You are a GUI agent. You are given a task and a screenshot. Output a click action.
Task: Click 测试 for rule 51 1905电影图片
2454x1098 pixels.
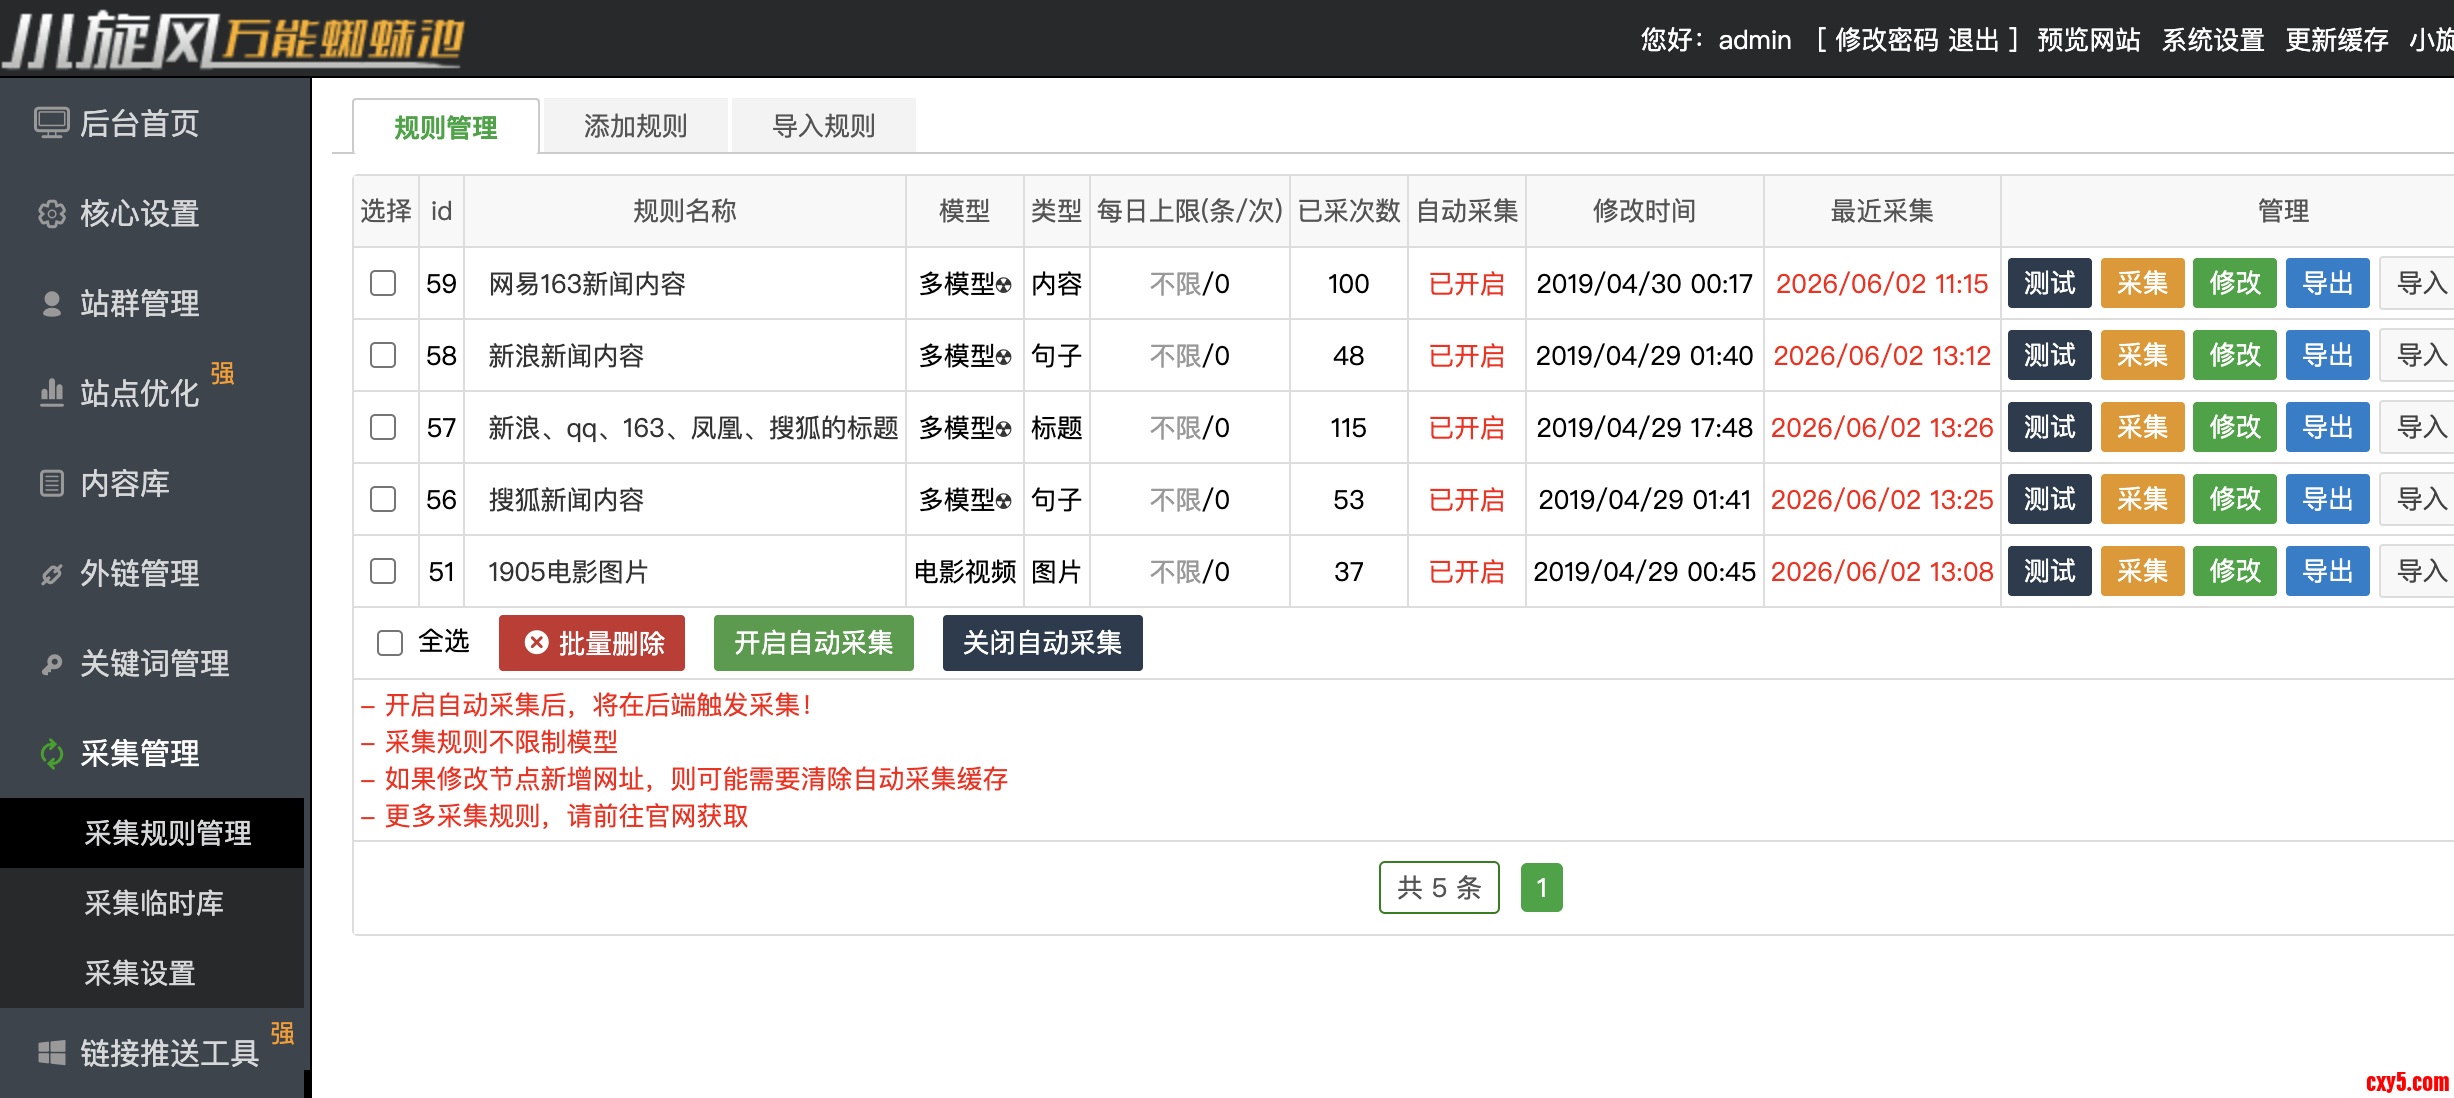point(2050,571)
